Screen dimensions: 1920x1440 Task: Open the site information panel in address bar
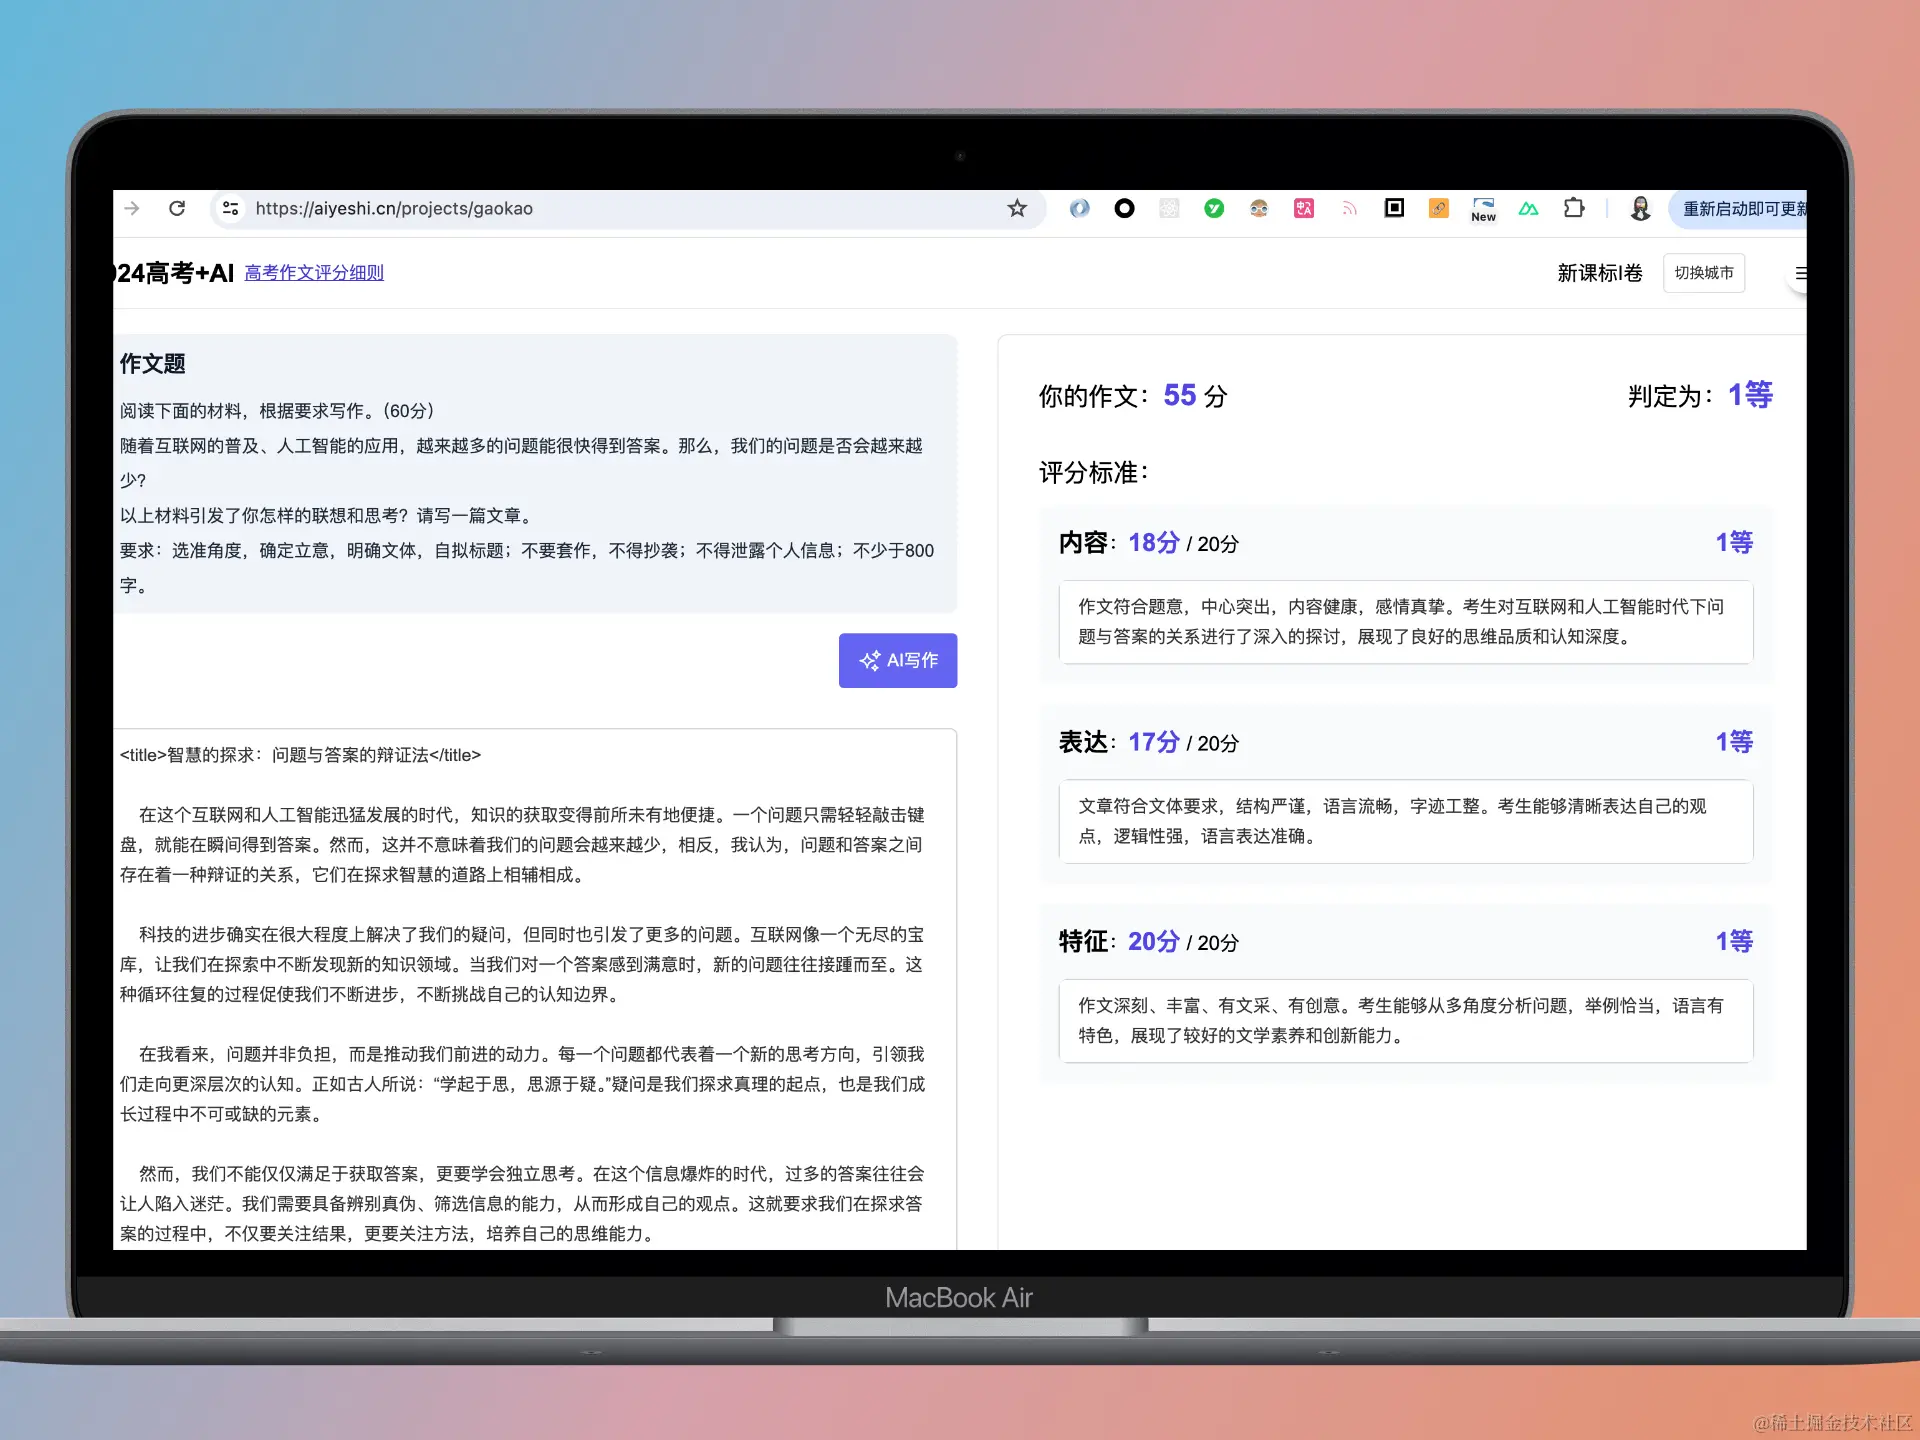(x=231, y=208)
